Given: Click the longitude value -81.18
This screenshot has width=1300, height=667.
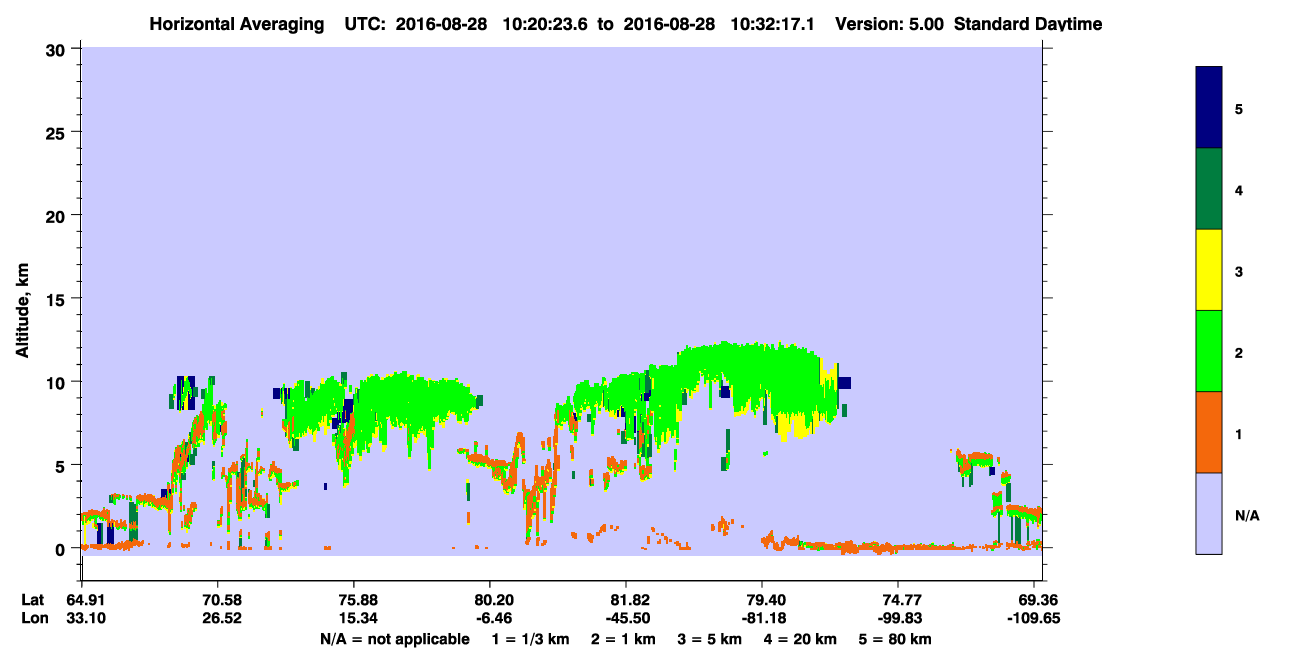Looking at the screenshot, I should click(x=762, y=618).
